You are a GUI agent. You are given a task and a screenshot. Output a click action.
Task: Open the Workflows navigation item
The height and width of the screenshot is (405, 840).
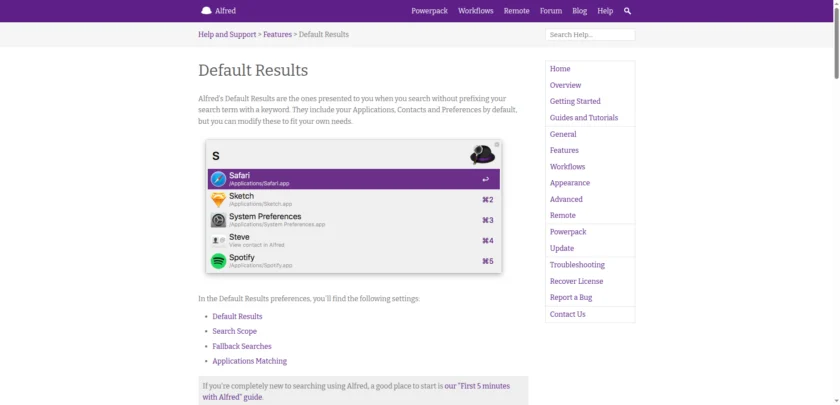pos(476,11)
